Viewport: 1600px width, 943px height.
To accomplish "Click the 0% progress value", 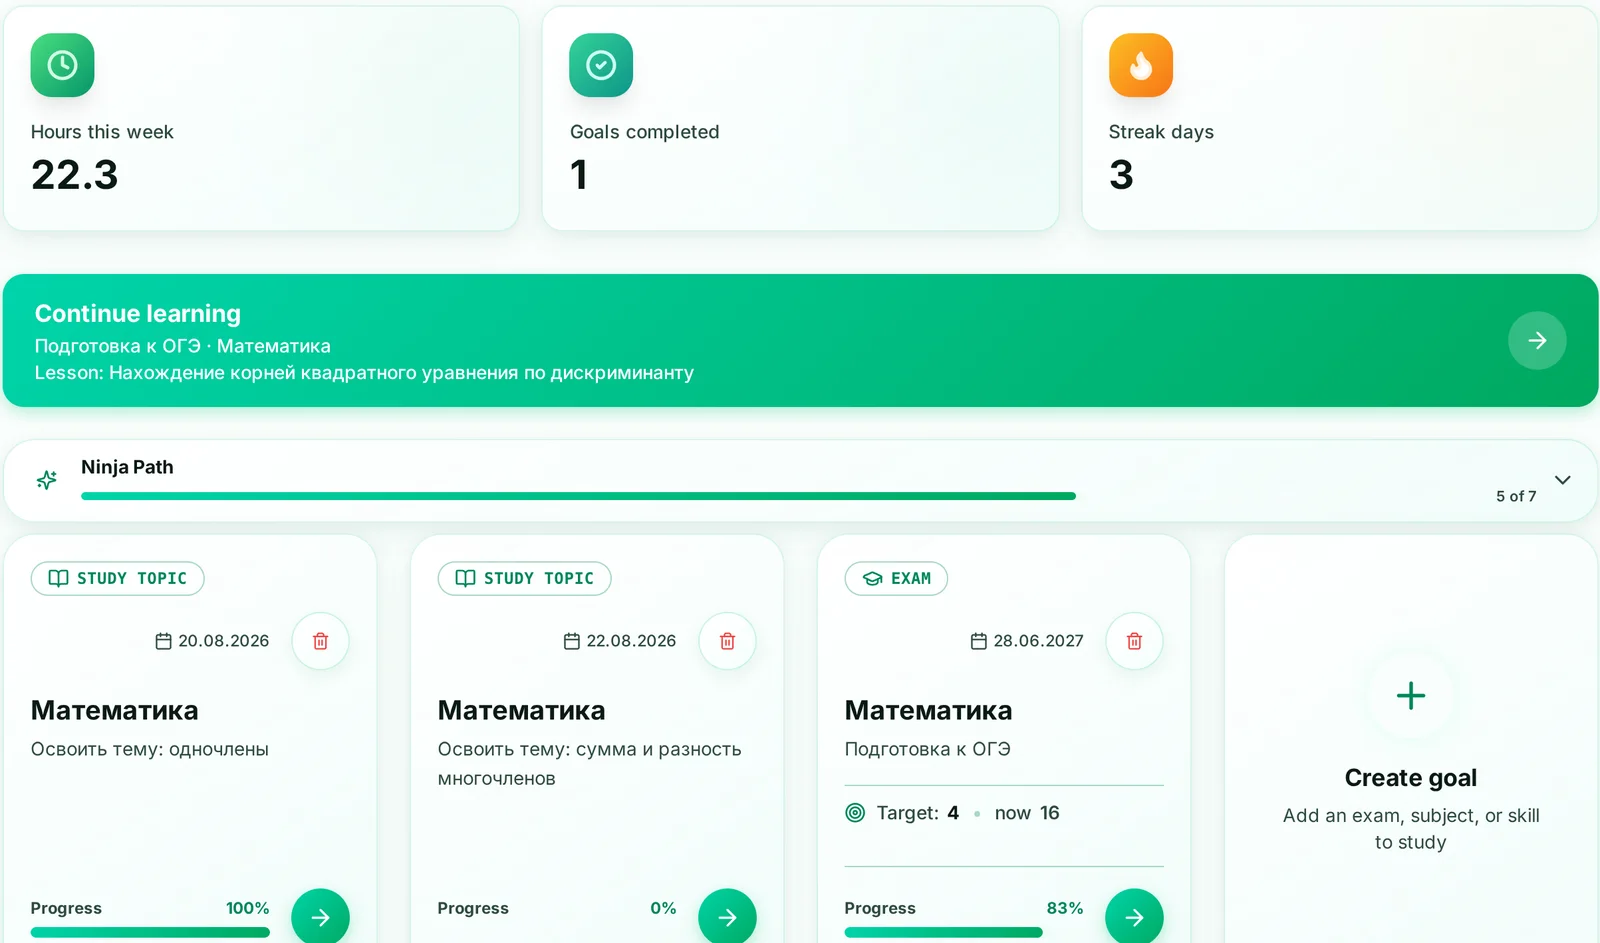I will [663, 908].
